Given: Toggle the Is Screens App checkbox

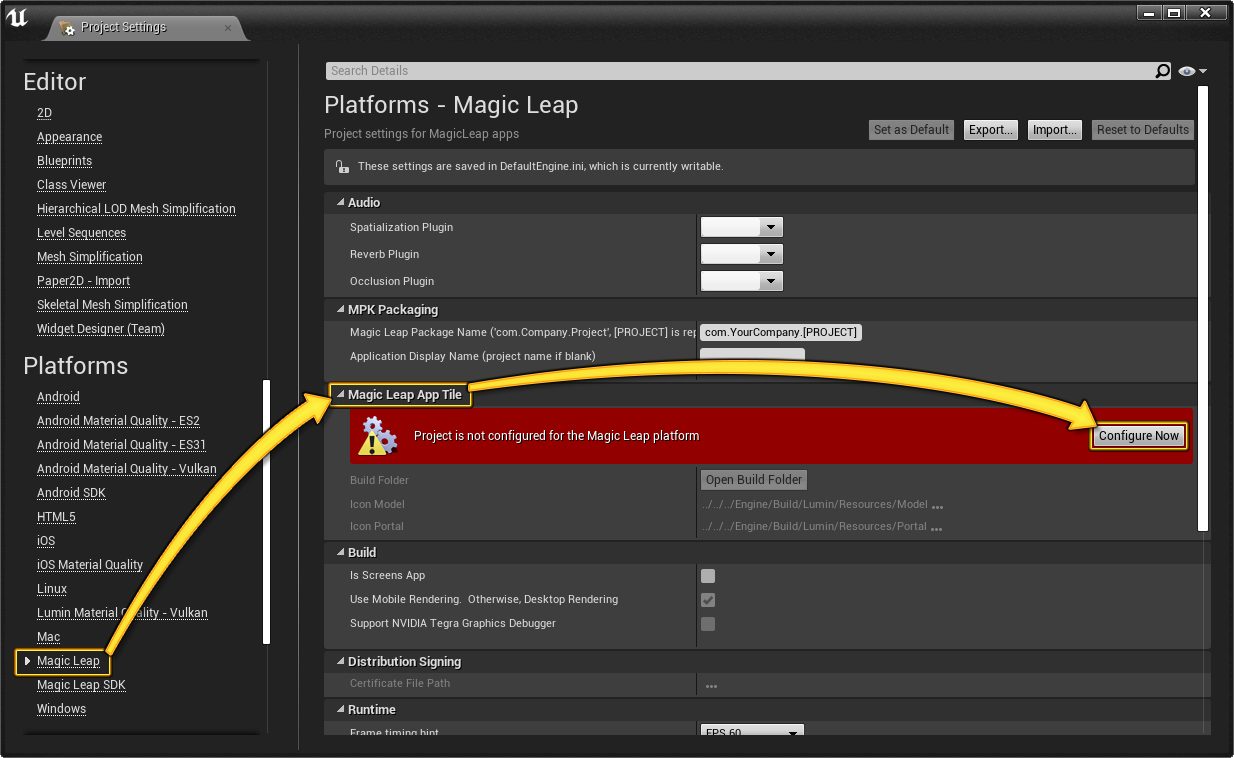Looking at the screenshot, I should [x=708, y=576].
